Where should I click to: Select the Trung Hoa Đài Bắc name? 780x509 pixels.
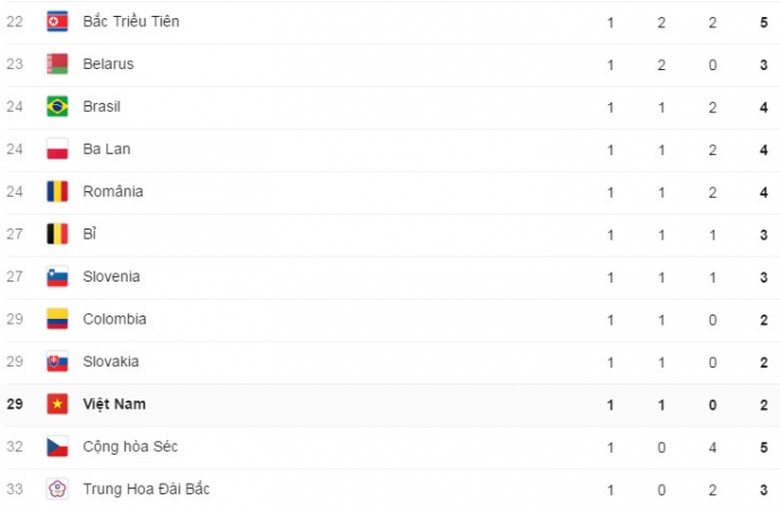[x=146, y=489]
